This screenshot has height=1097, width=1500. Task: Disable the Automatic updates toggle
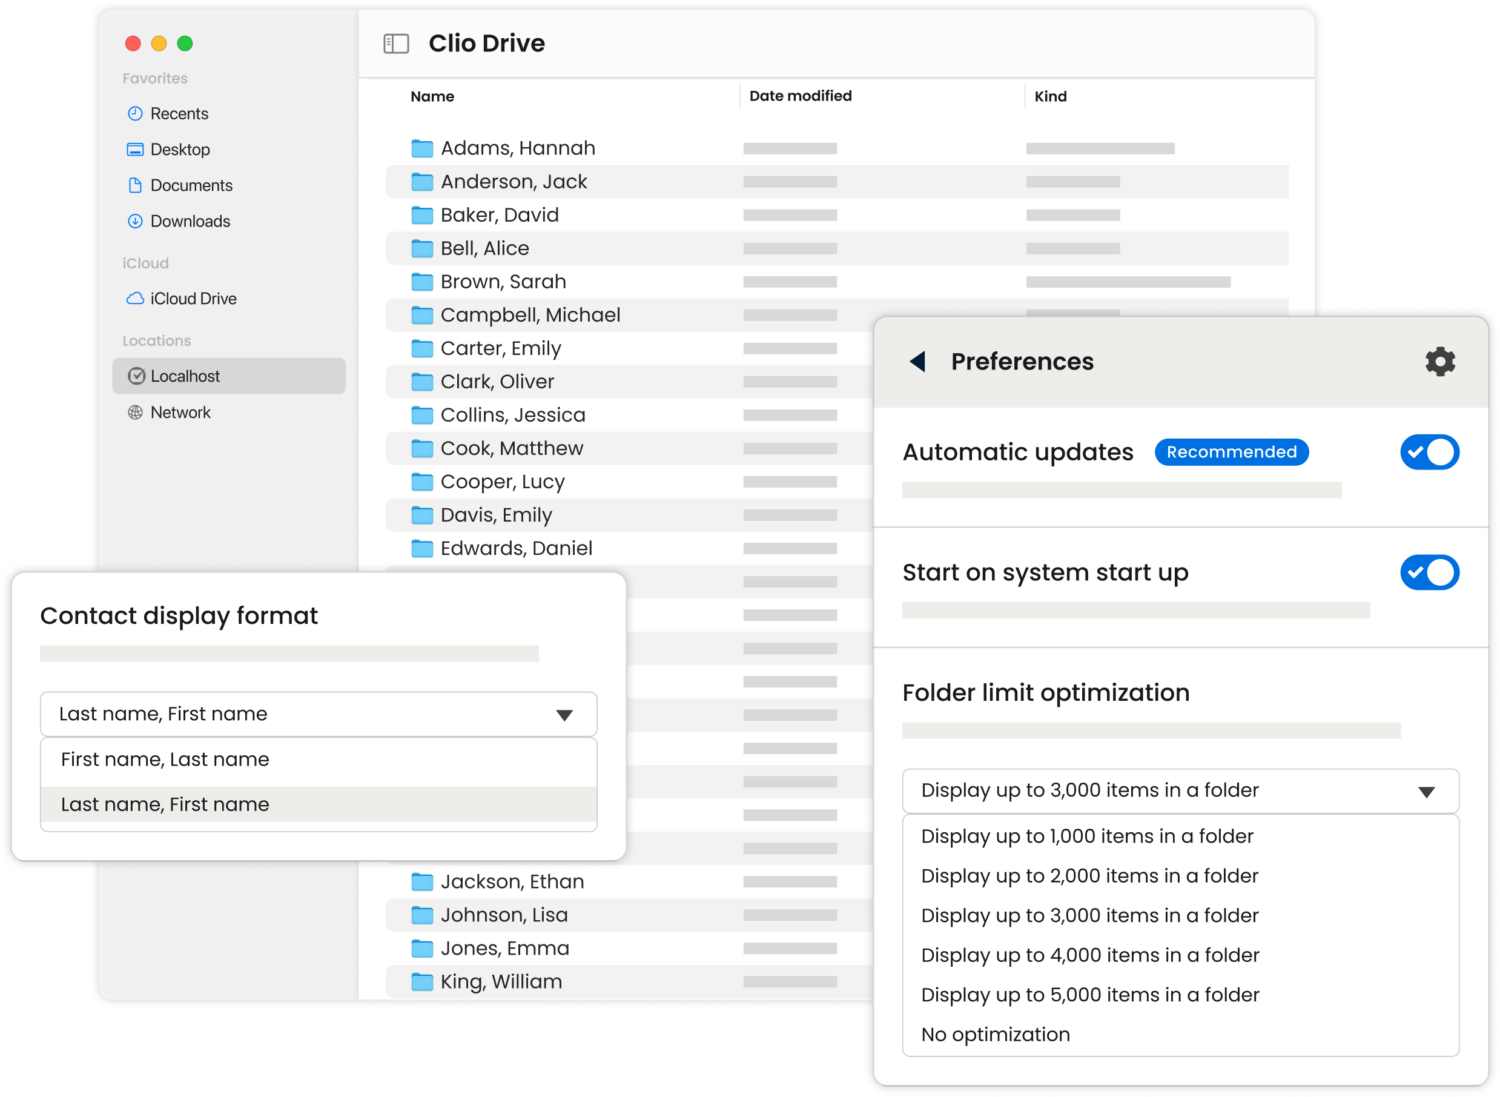point(1429,453)
